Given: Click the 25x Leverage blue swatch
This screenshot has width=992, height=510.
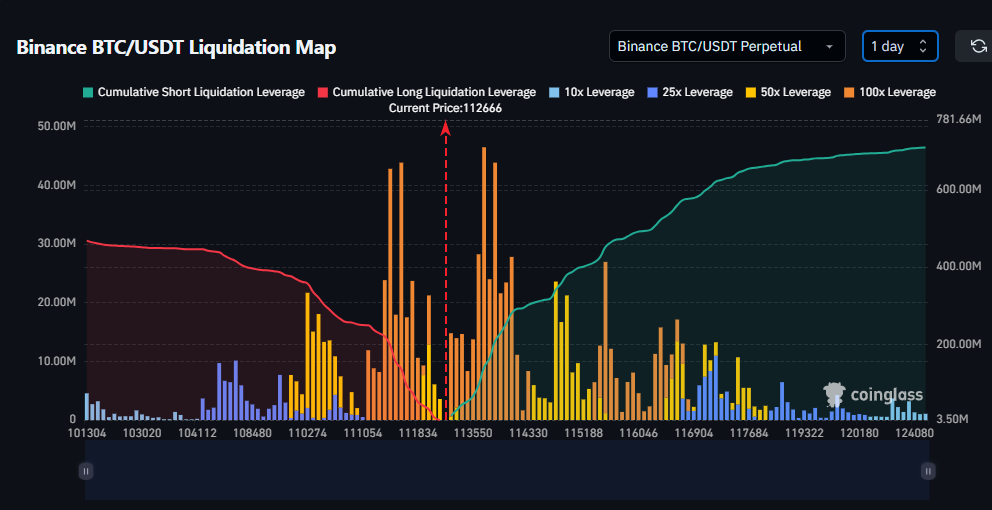Looking at the screenshot, I should [652, 92].
